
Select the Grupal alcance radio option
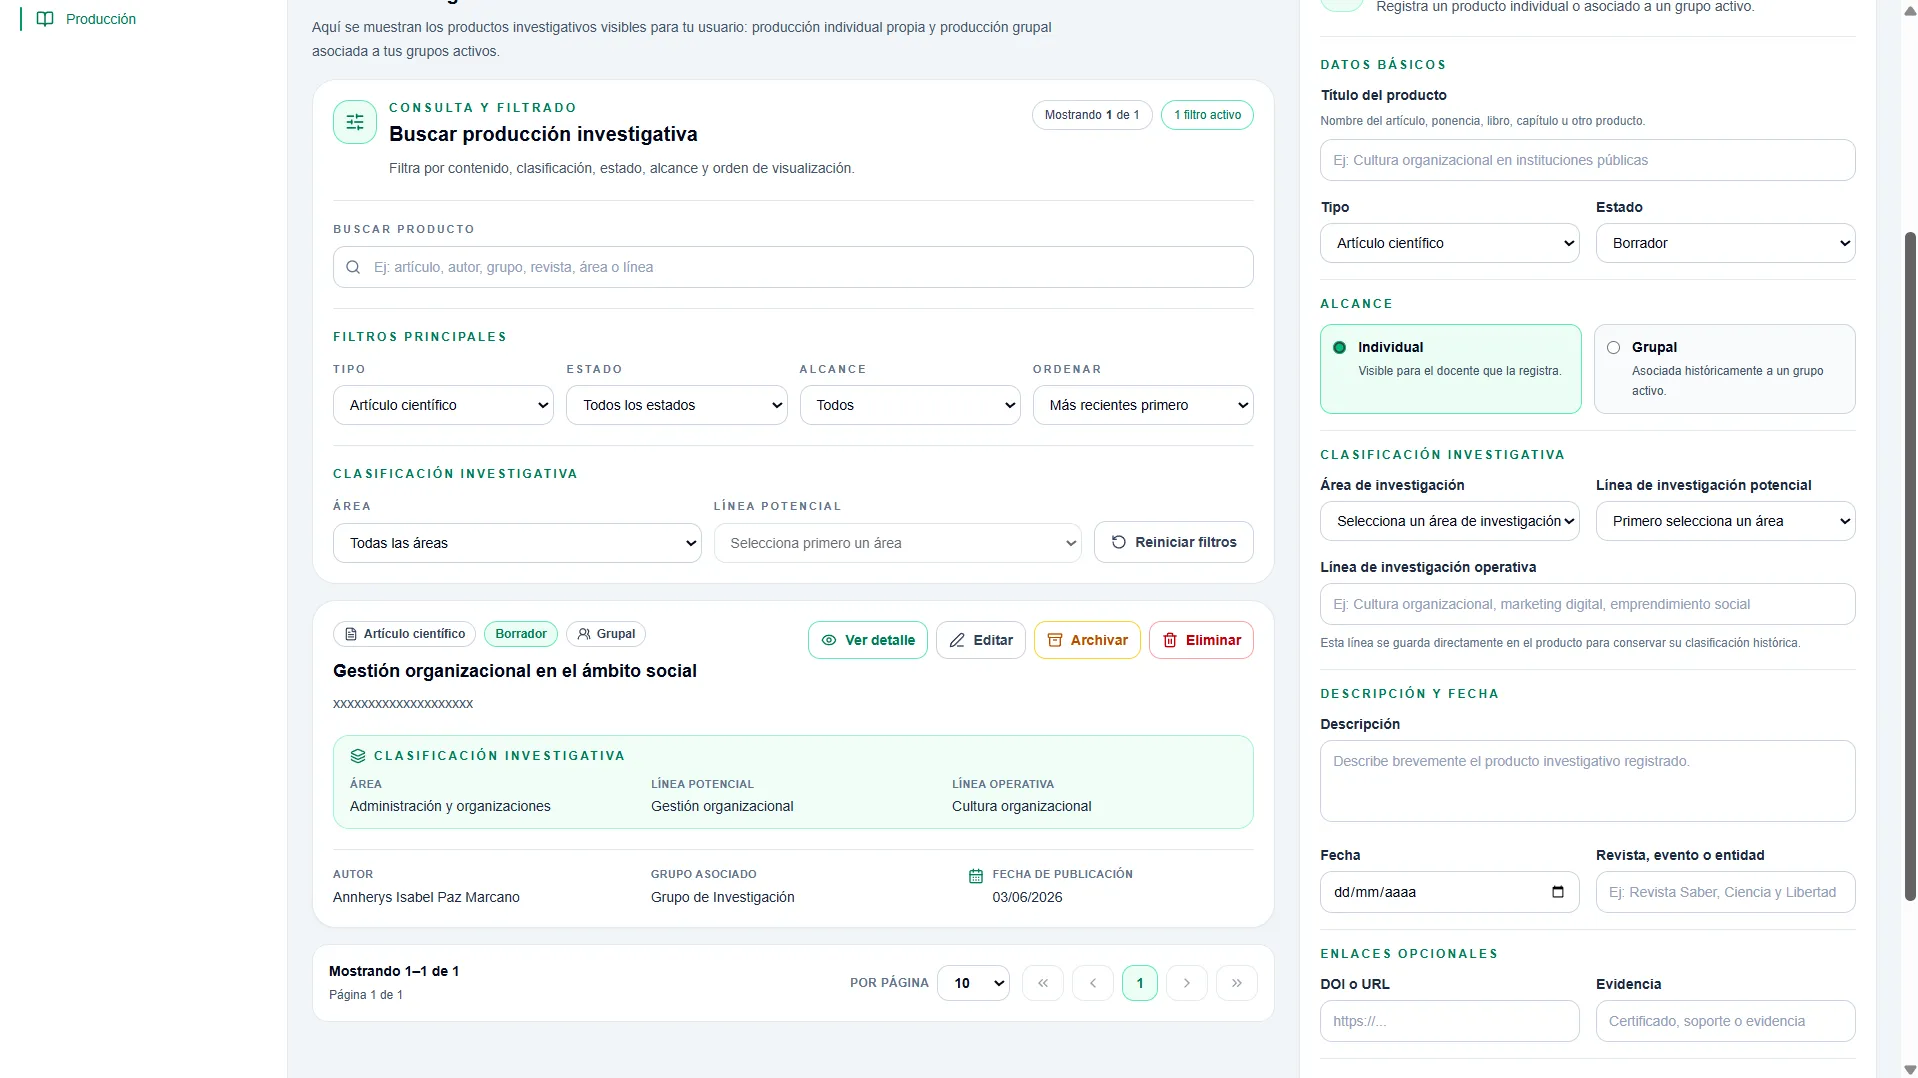coord(1613,347)
